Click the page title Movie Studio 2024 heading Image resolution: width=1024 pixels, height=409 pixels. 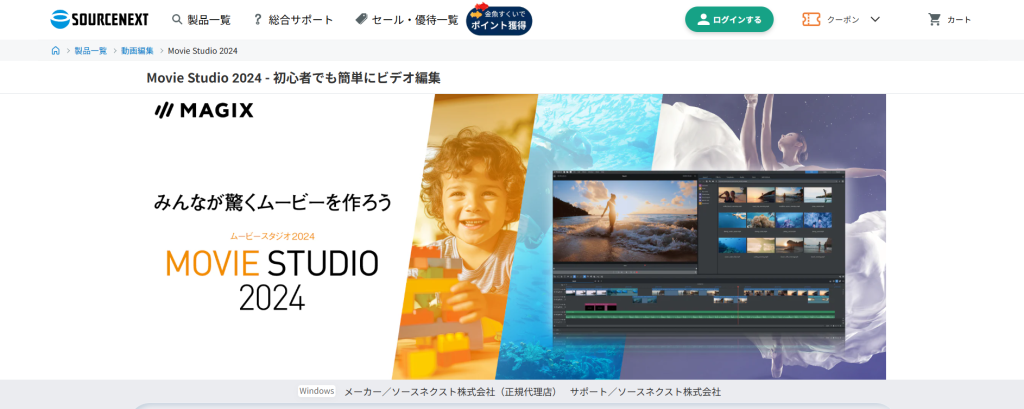tap(294, 78)
